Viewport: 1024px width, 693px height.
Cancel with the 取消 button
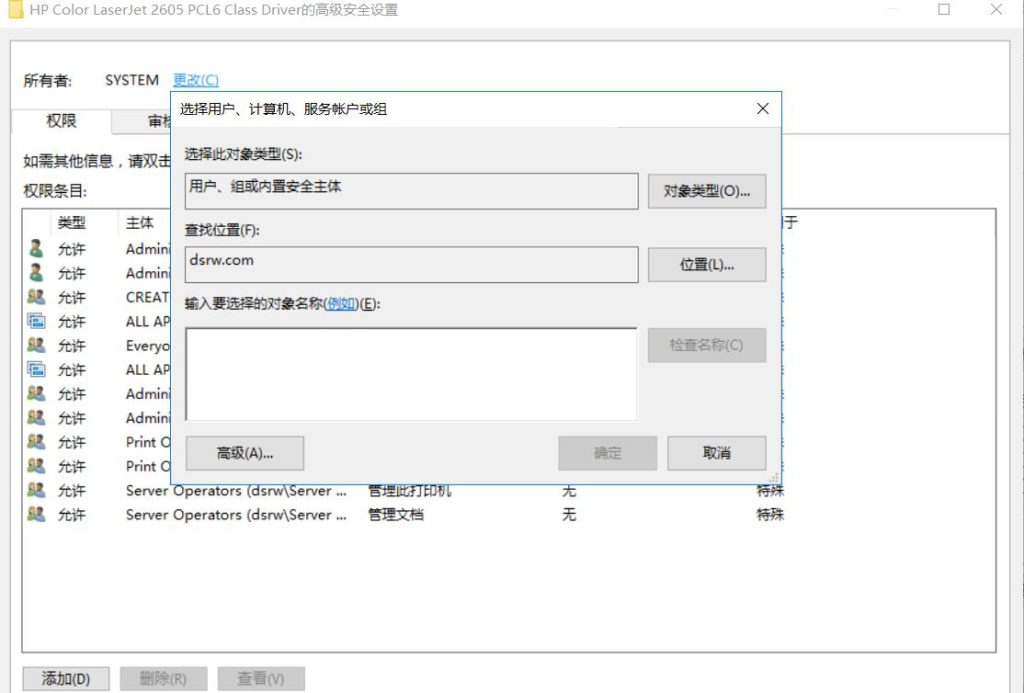click(x=716, y=453)
